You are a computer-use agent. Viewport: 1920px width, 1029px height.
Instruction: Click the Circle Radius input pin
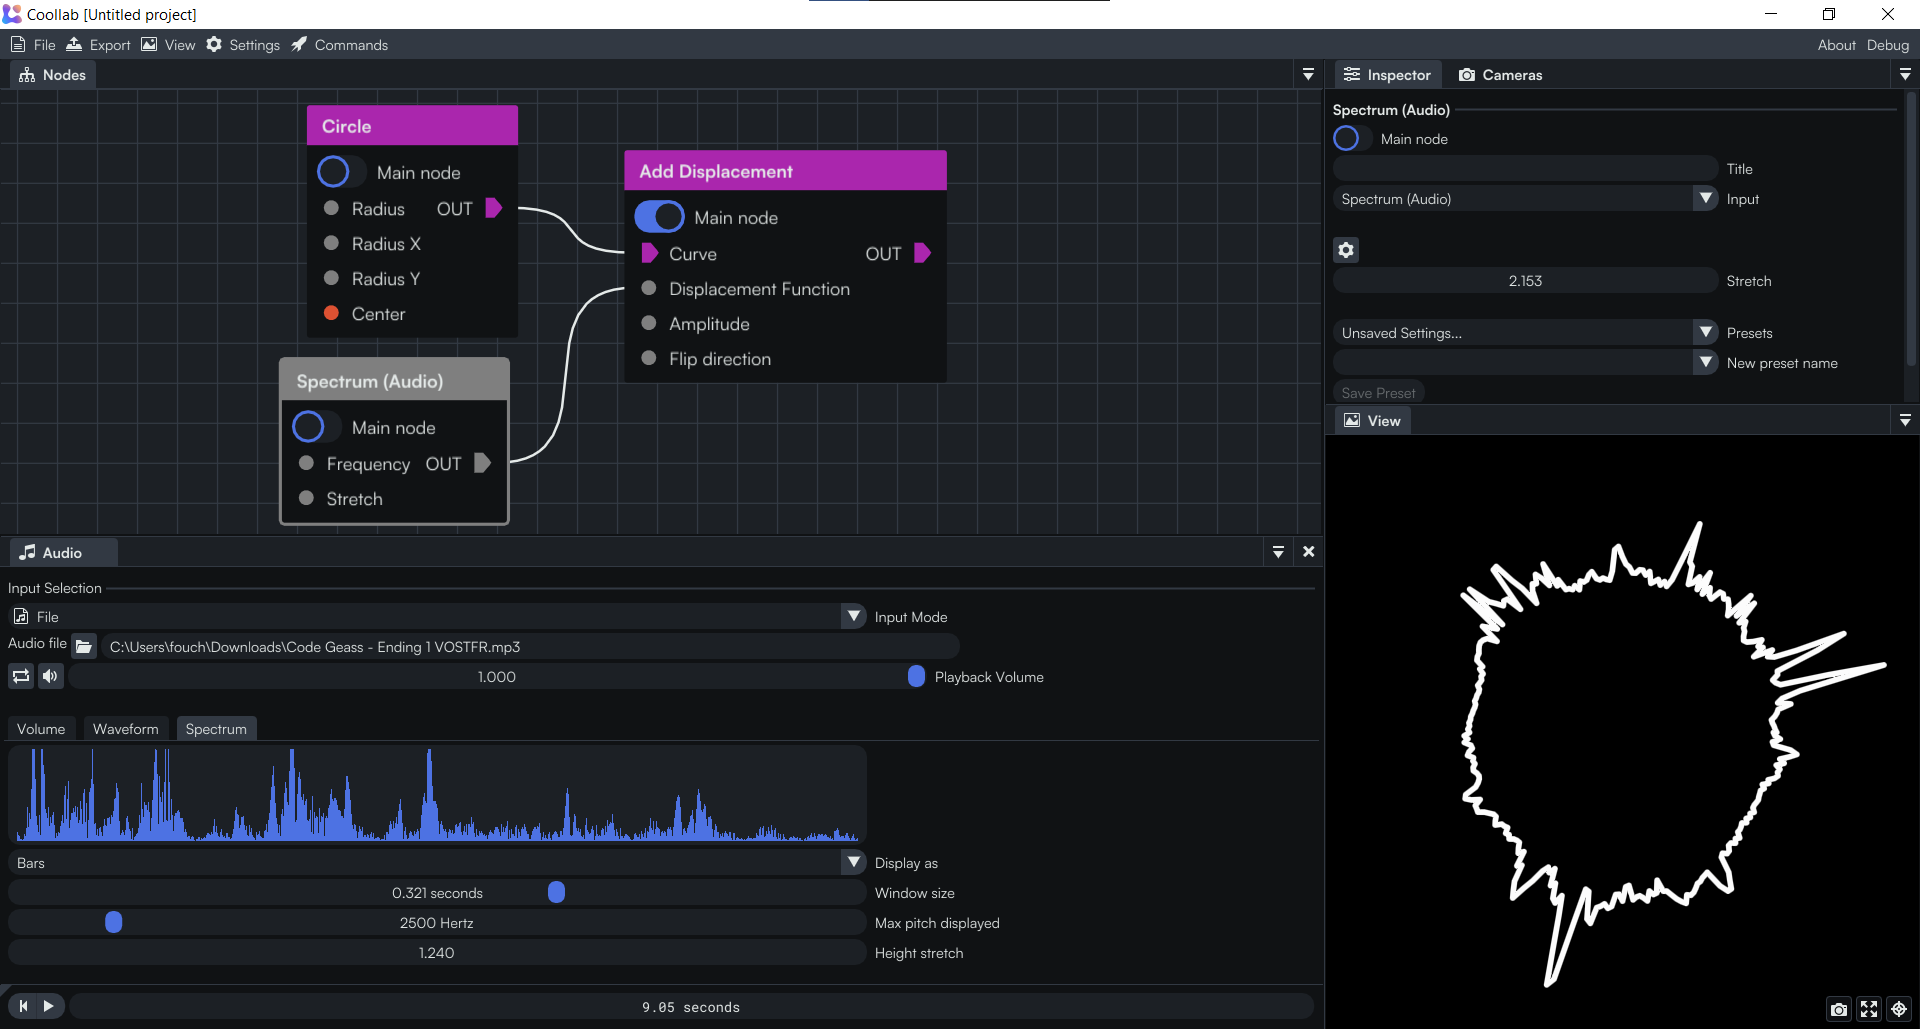[x=331, y=208]
